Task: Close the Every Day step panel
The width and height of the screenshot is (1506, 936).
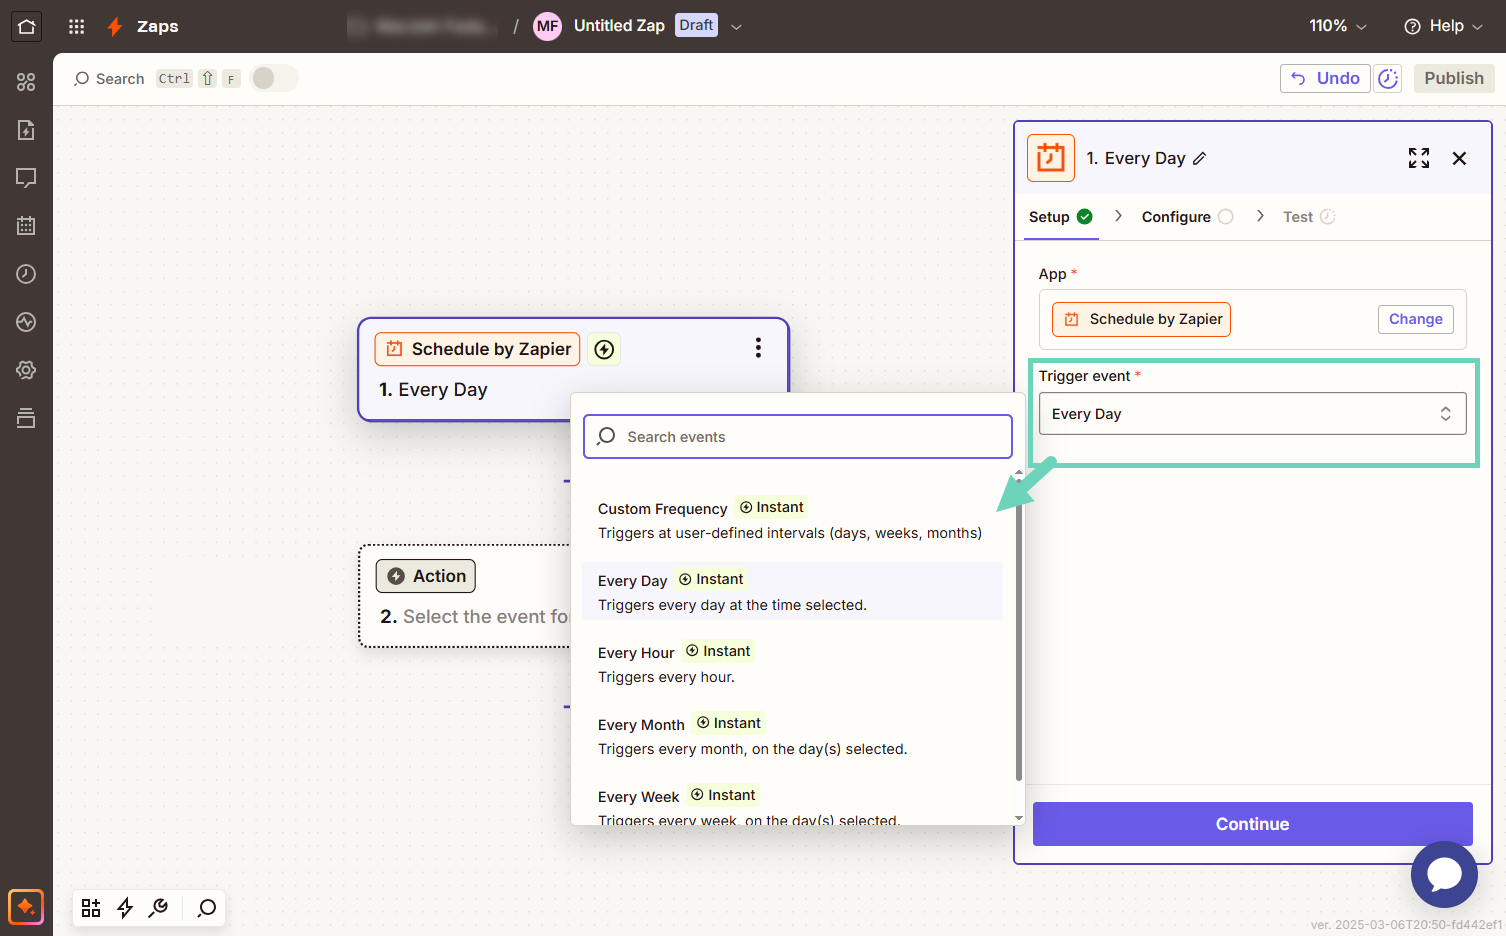Action: (x=1460, y=158)
